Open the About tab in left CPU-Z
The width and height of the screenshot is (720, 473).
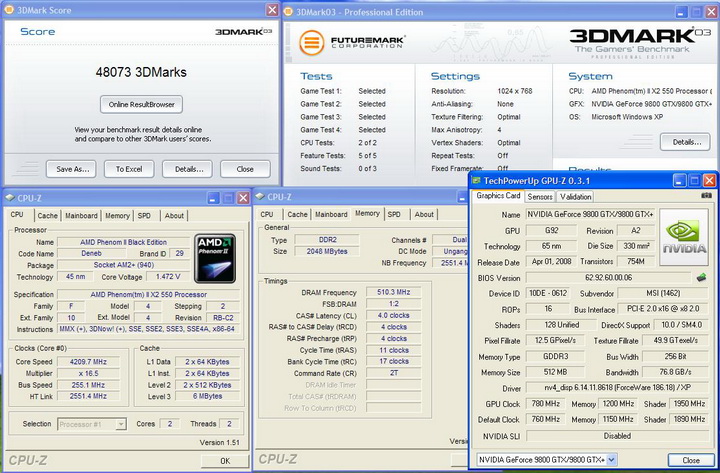(x=174, y=215)
